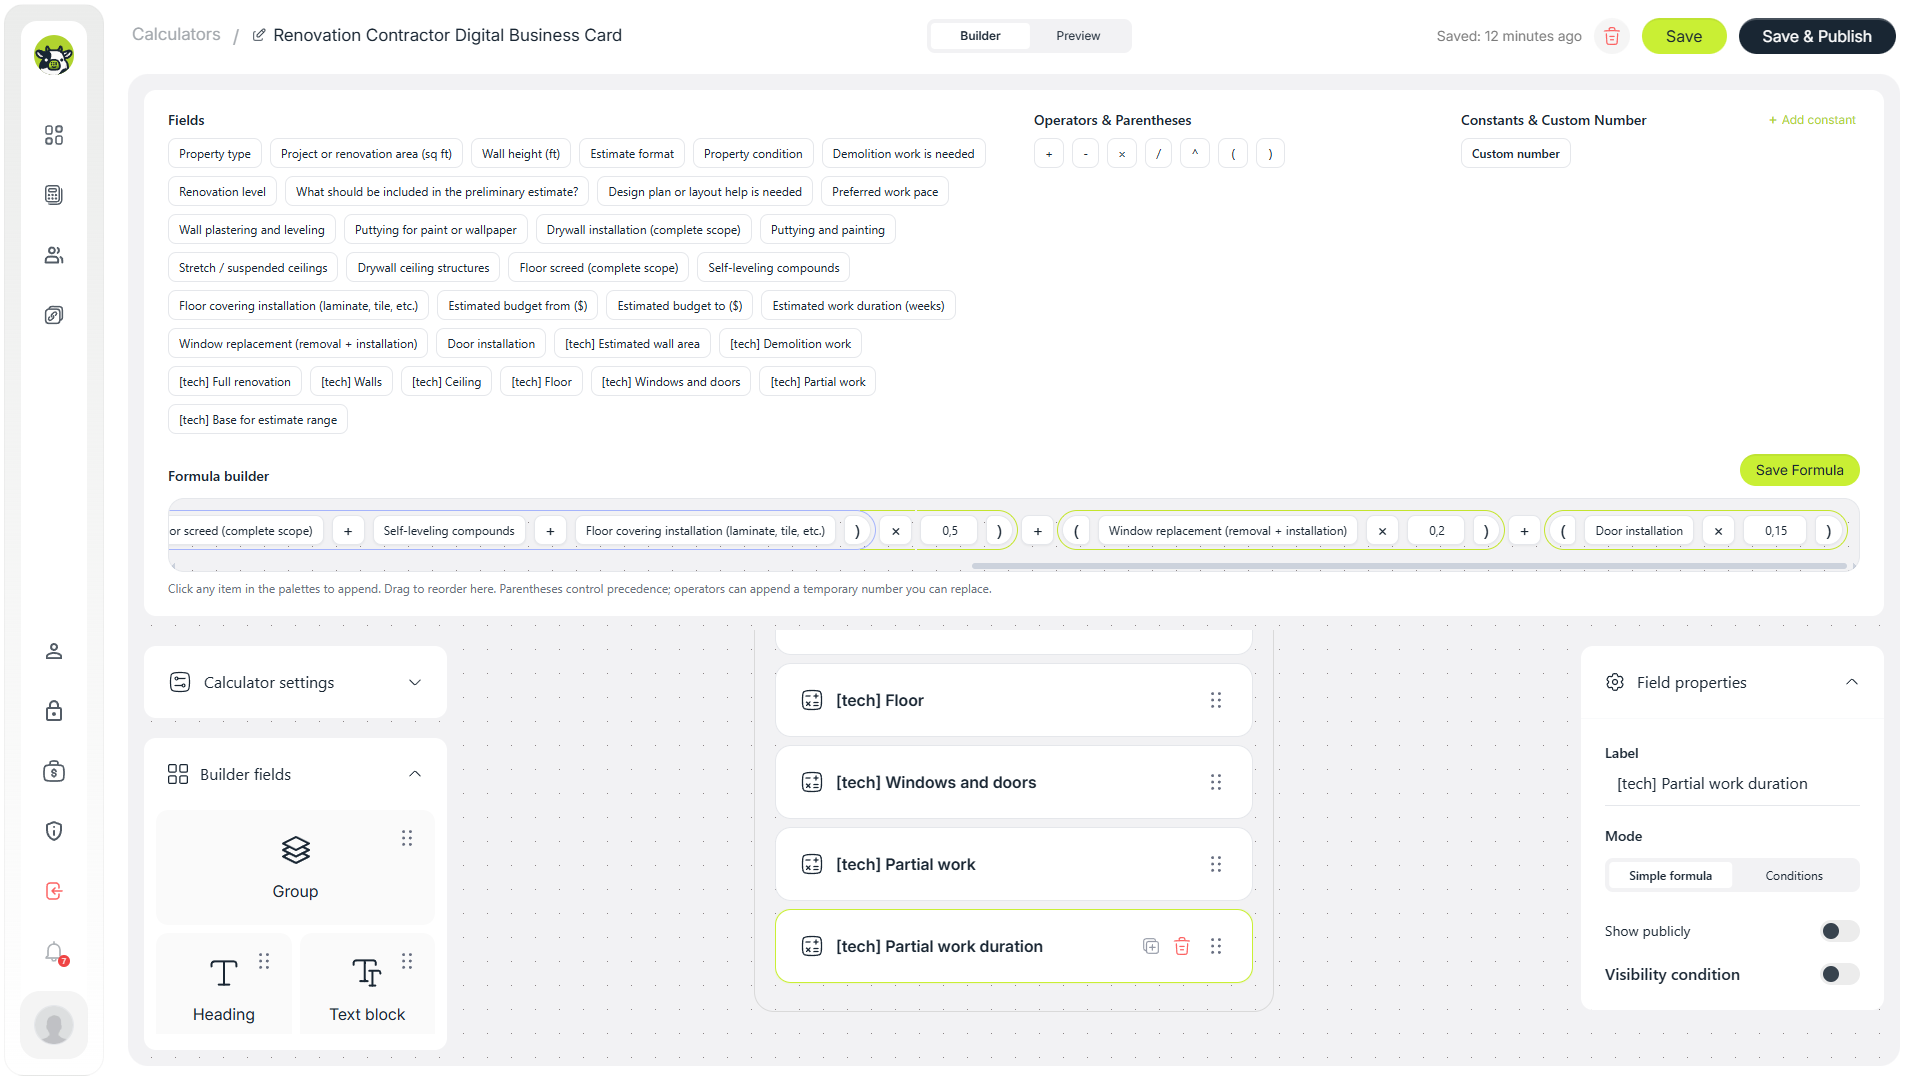The width and height of the screenshot is (1920, 1080).
Task: Add the divide operator
Action: pos(1158,154)
